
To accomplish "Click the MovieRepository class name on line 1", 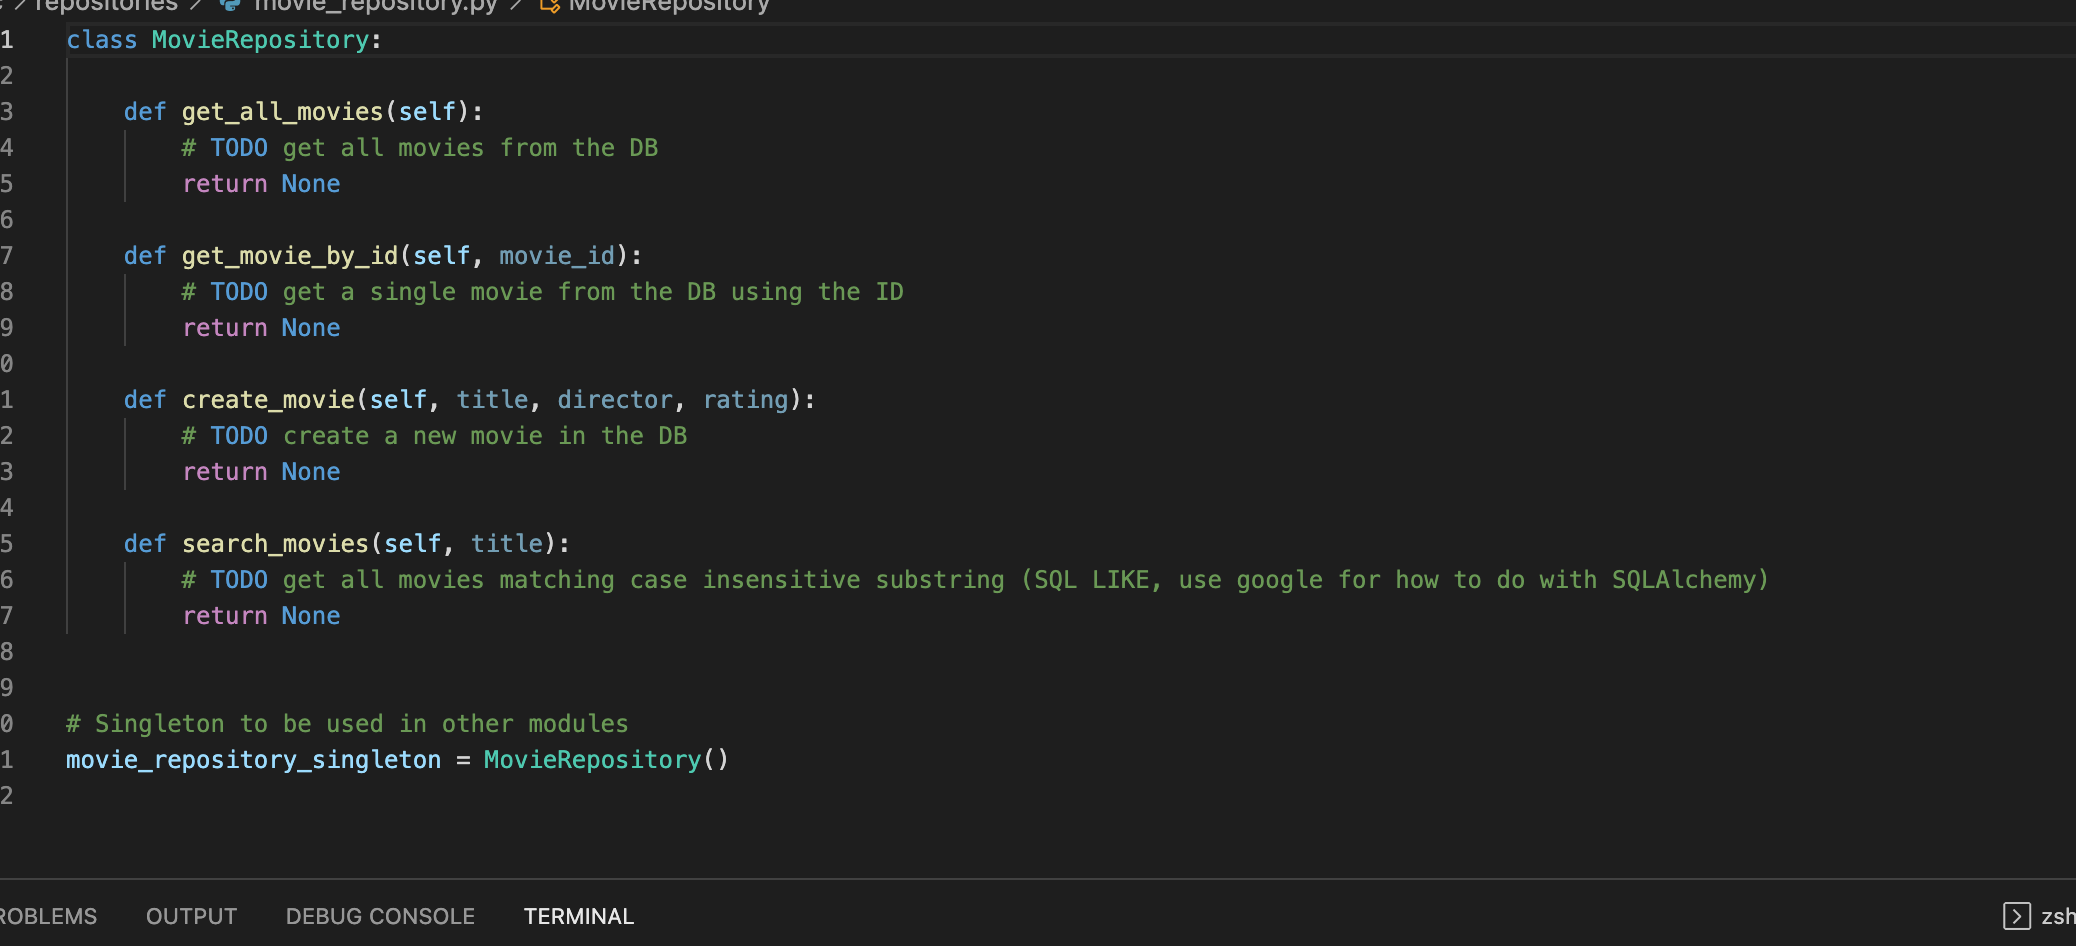I will point(259,39).
